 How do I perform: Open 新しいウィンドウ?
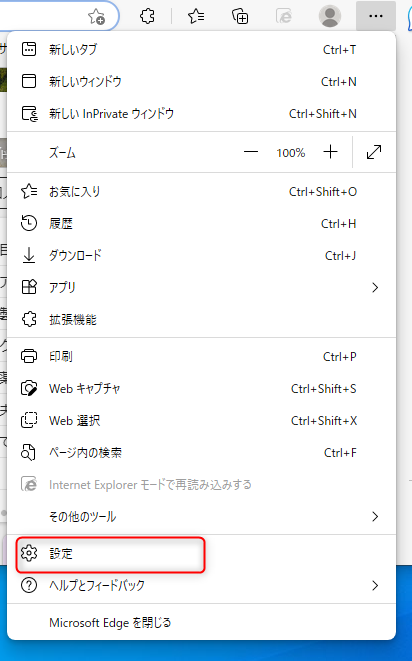coord(202,81)
